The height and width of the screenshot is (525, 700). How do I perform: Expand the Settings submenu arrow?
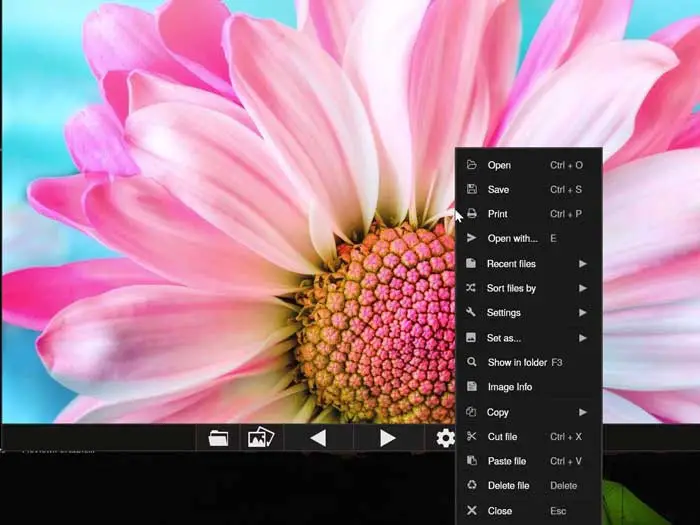tap(583, 312)
